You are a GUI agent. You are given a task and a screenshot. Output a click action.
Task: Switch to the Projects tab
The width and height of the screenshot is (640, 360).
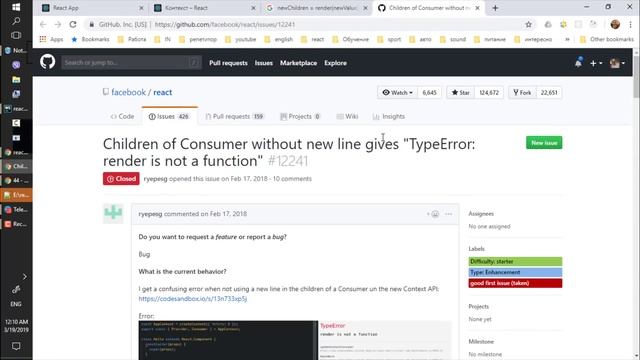[300, 116]
